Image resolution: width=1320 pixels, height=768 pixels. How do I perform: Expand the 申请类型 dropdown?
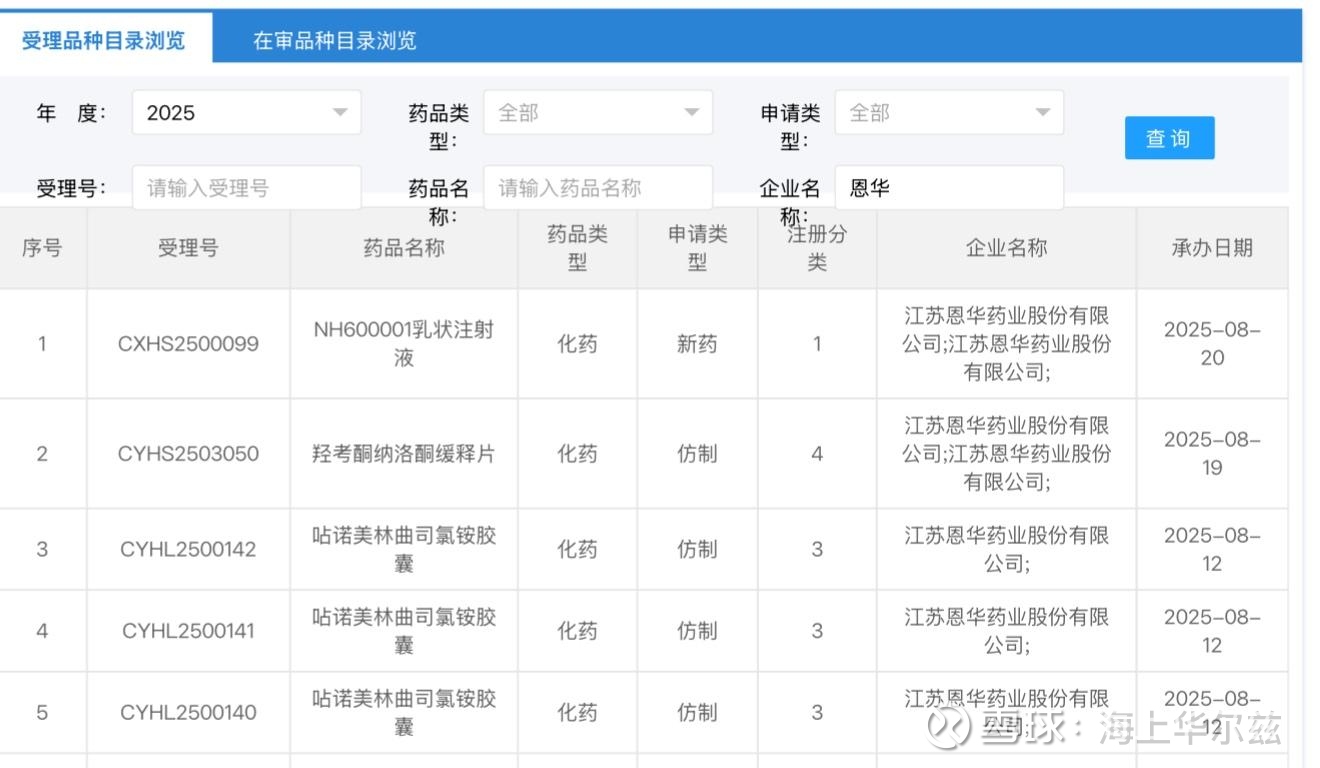tap(949, 113)
